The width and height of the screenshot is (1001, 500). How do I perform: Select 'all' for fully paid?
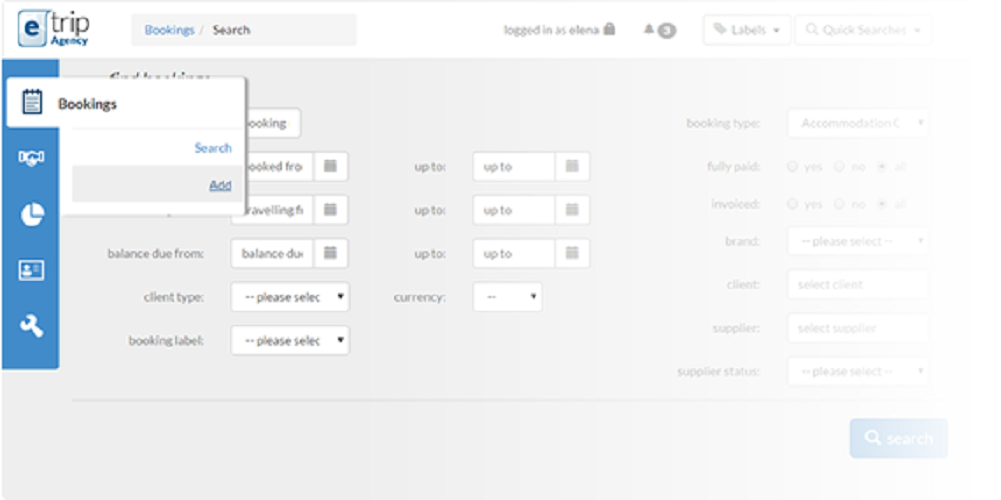pos(881,167)
